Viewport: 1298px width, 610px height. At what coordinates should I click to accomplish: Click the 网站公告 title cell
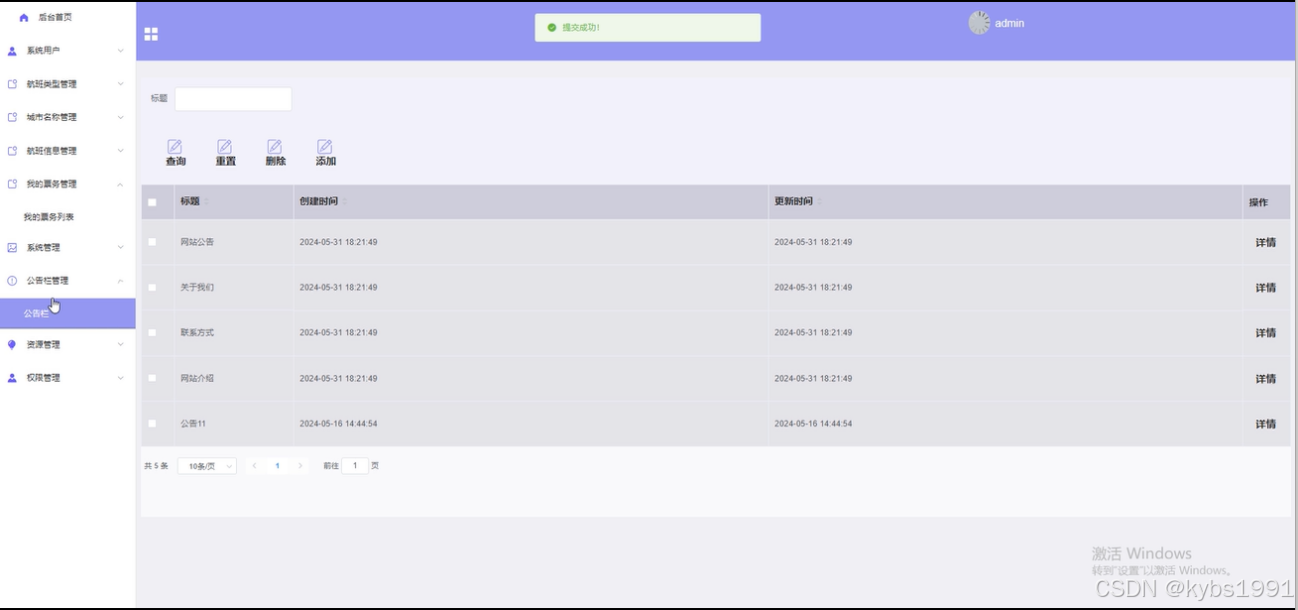[x=197, y=242]
